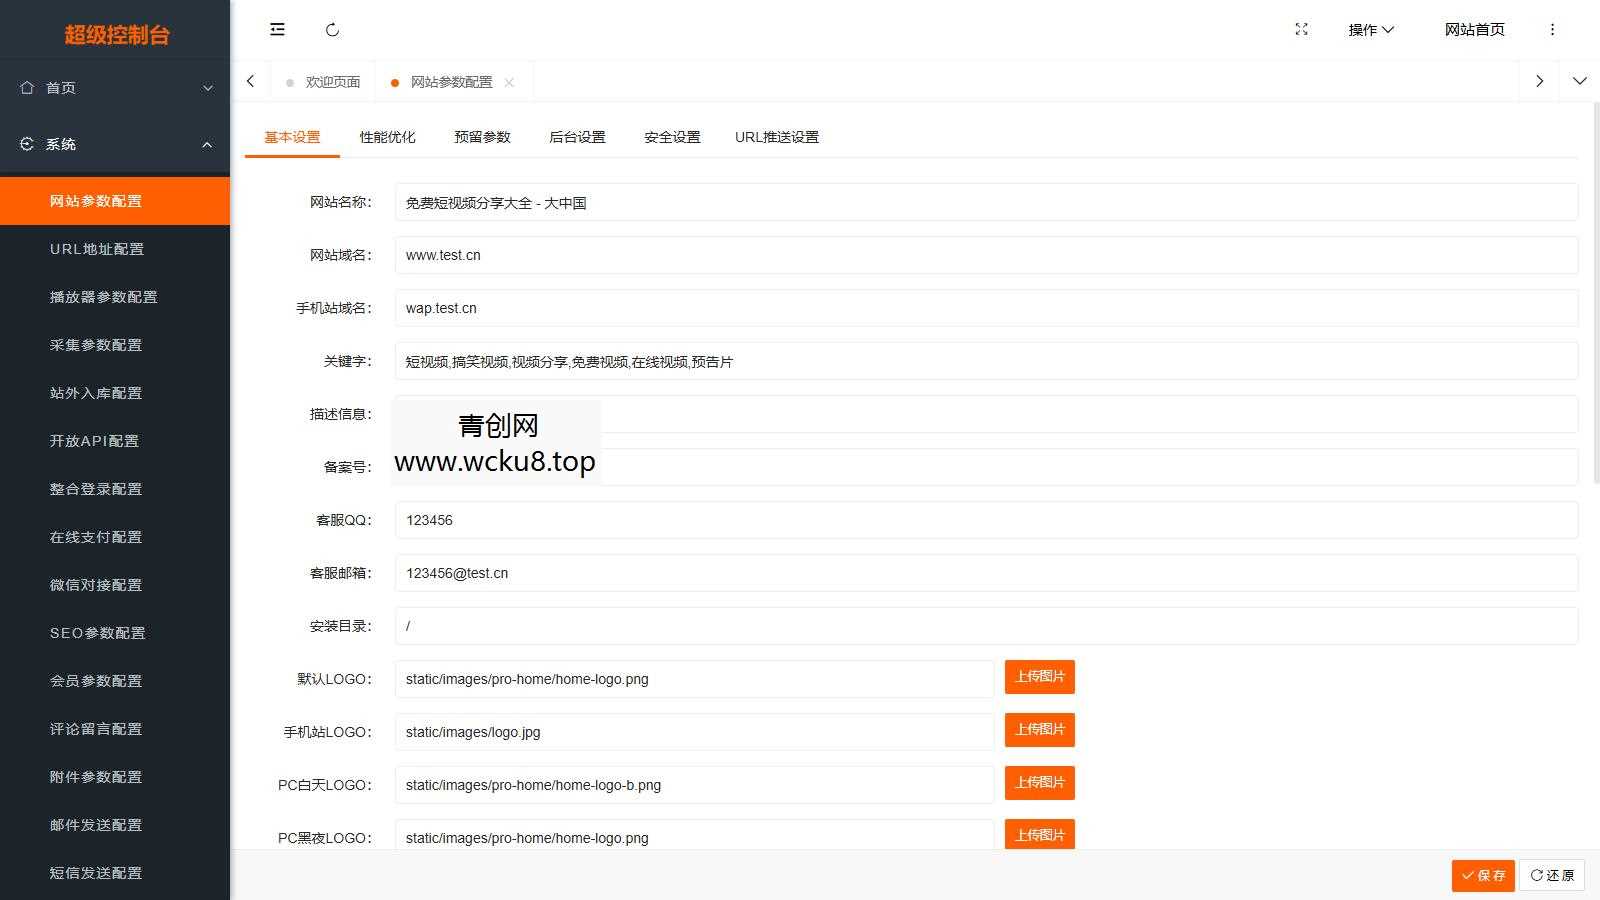Image resolution: width=1600 pixels, height=900 pixels.
Task: Switch to the 性能优化 tab
Action: click(387, 137)
